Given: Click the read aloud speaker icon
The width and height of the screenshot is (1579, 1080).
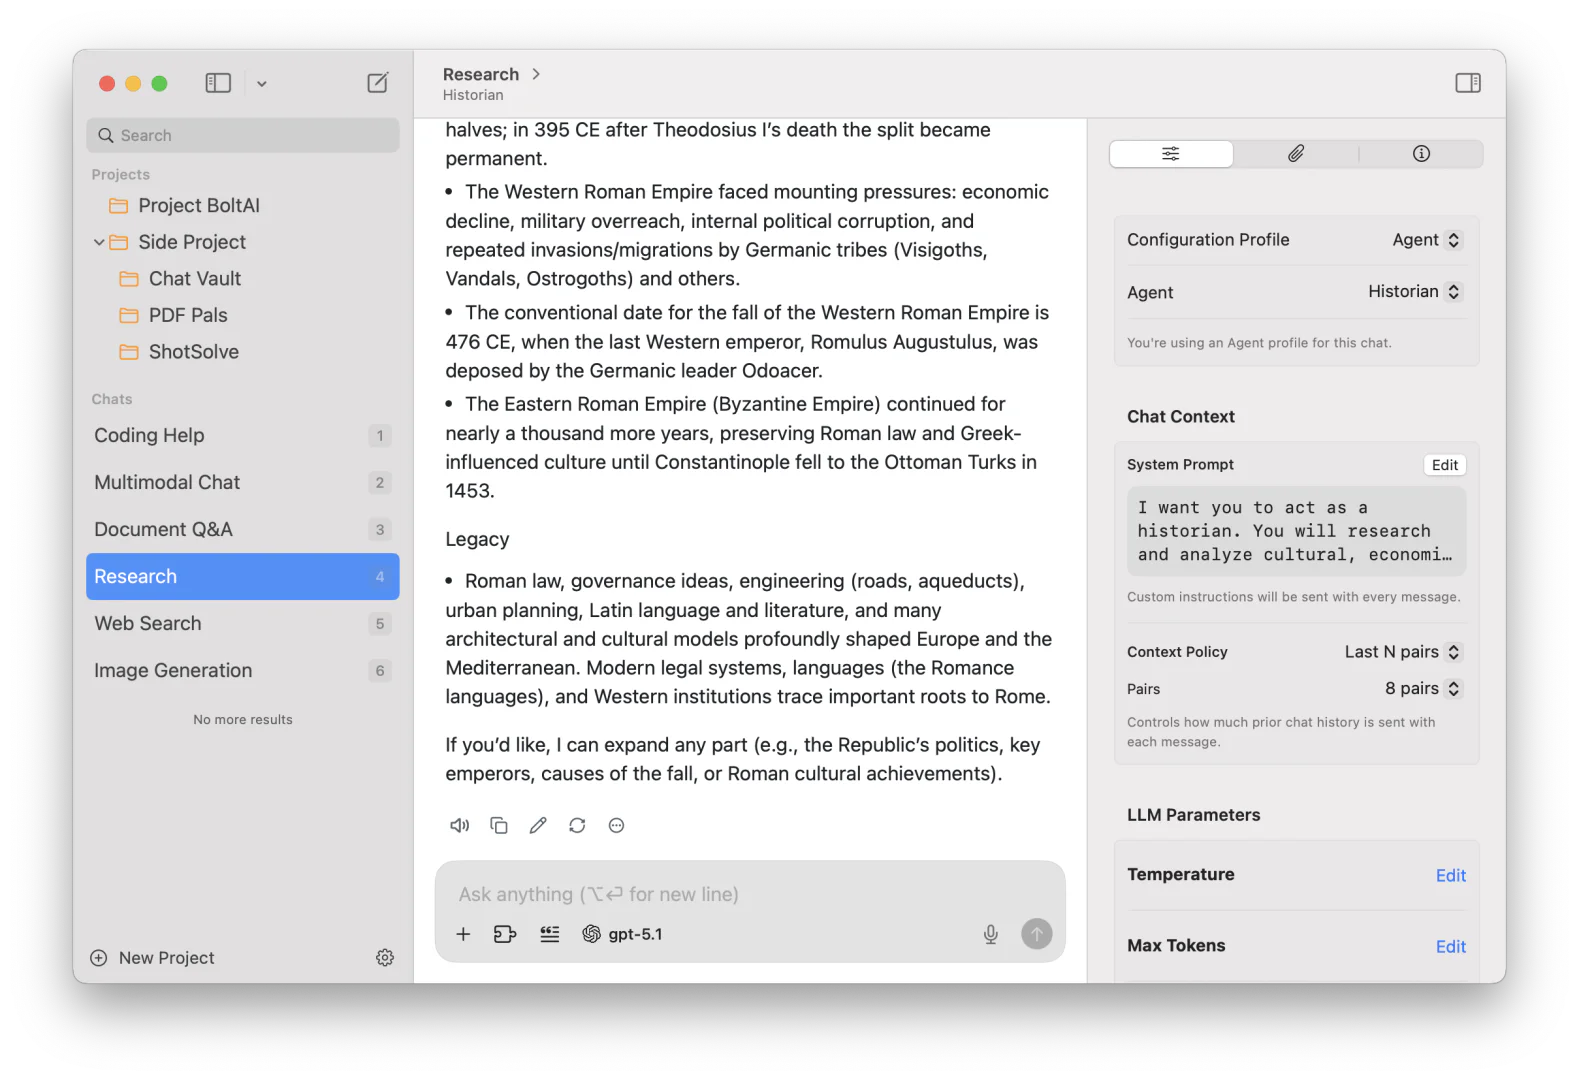Looking at the screenshot, I should coord(459,825).
